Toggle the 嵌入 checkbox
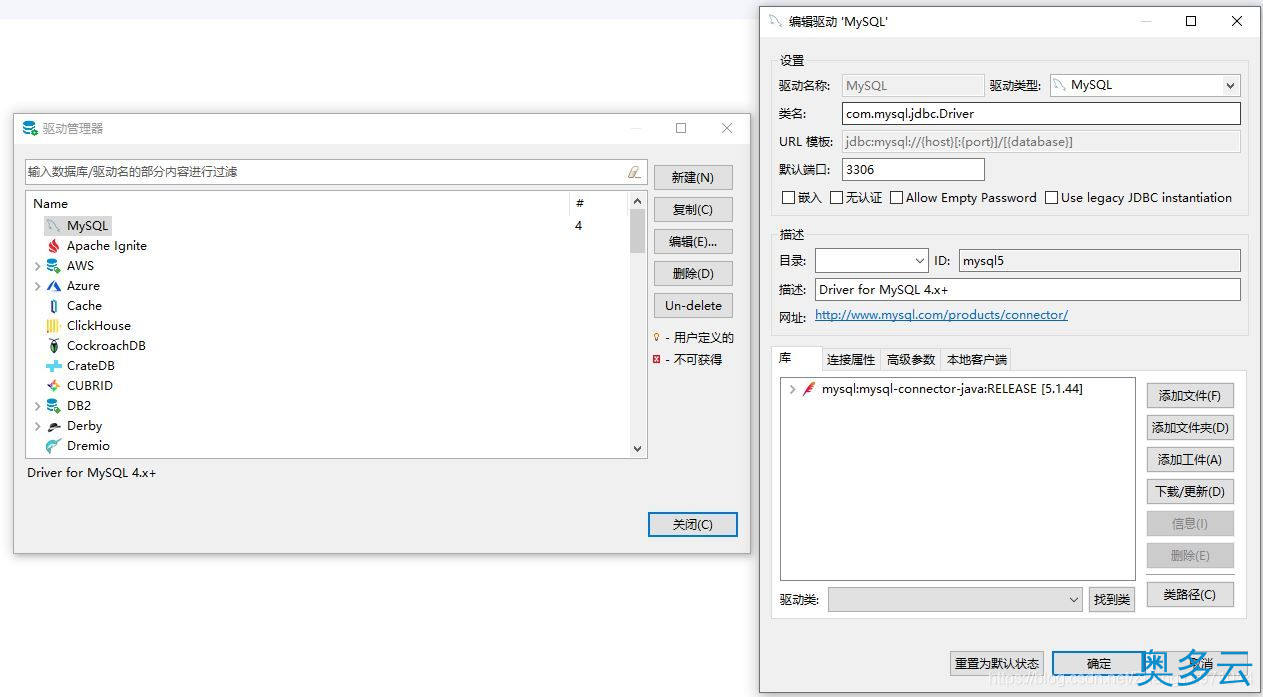Viewport: 1263px width, 697px height. click(x=788, y=198)
